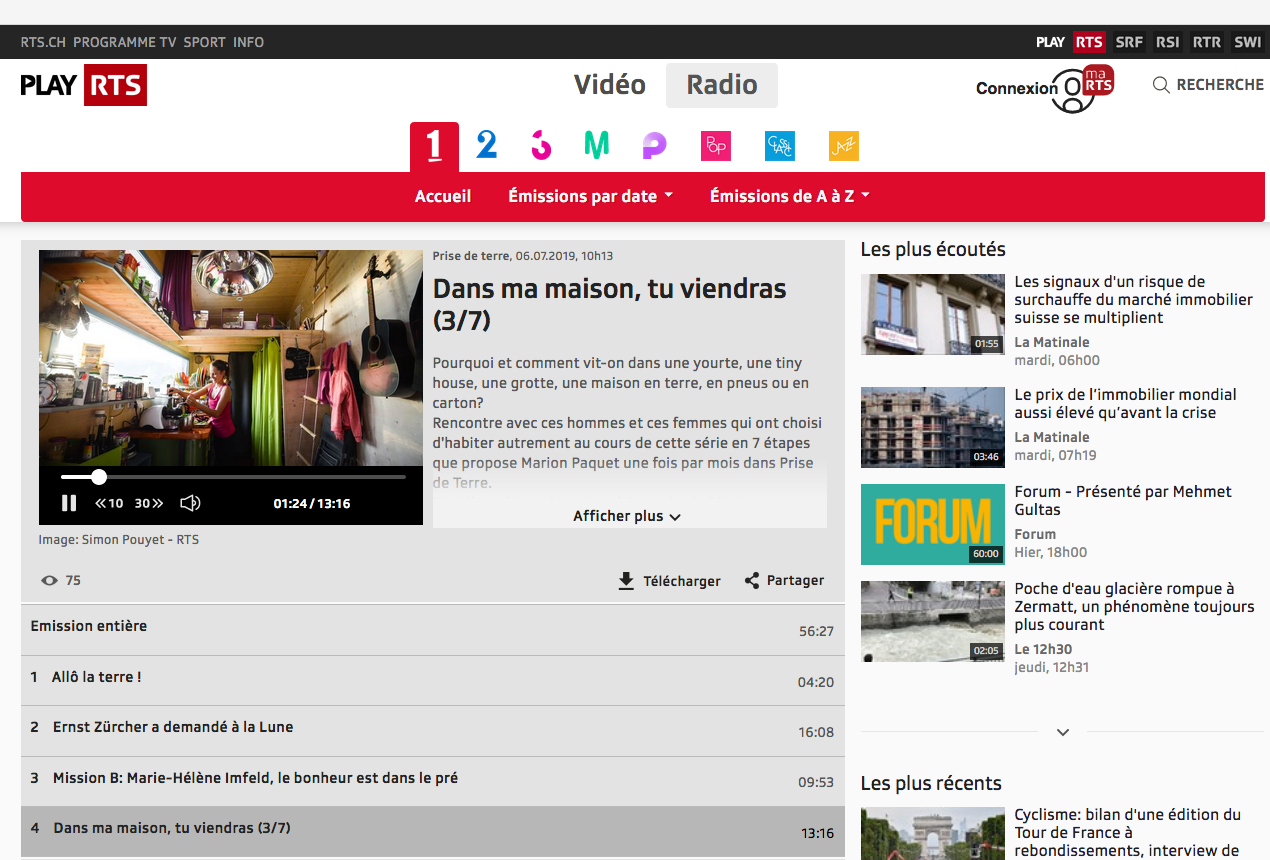Click the audio progress slider handle
Screen dimensions: 1270x860
click(99, 477)
